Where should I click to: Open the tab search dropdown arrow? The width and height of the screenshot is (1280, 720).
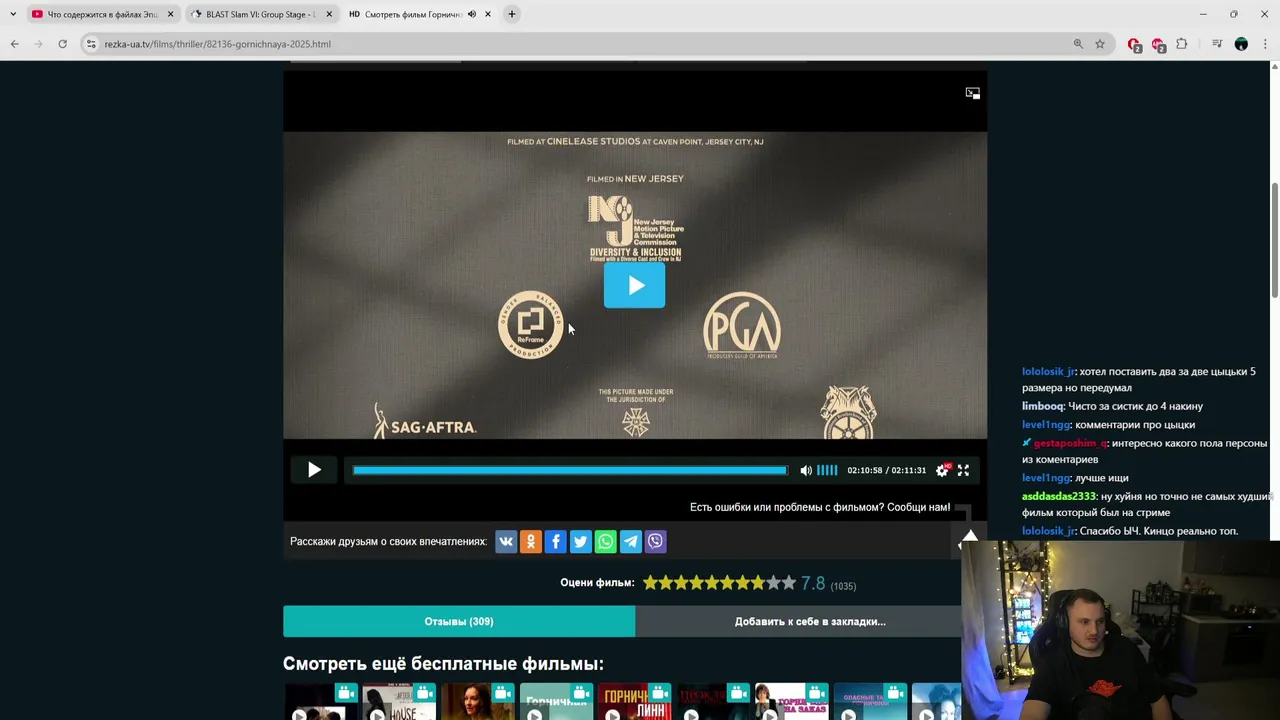[x=12, y=14]
